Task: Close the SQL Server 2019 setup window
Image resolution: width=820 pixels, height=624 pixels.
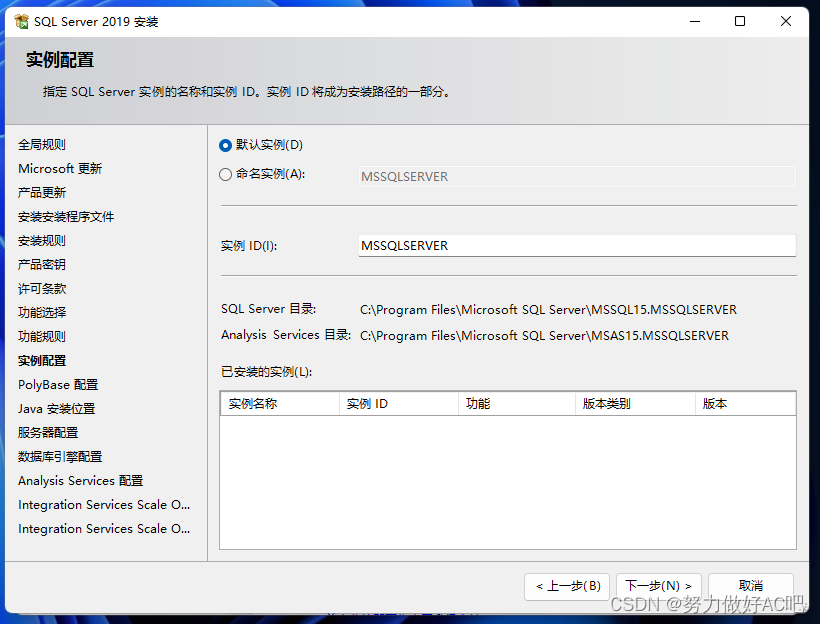Action: point(785,21)
